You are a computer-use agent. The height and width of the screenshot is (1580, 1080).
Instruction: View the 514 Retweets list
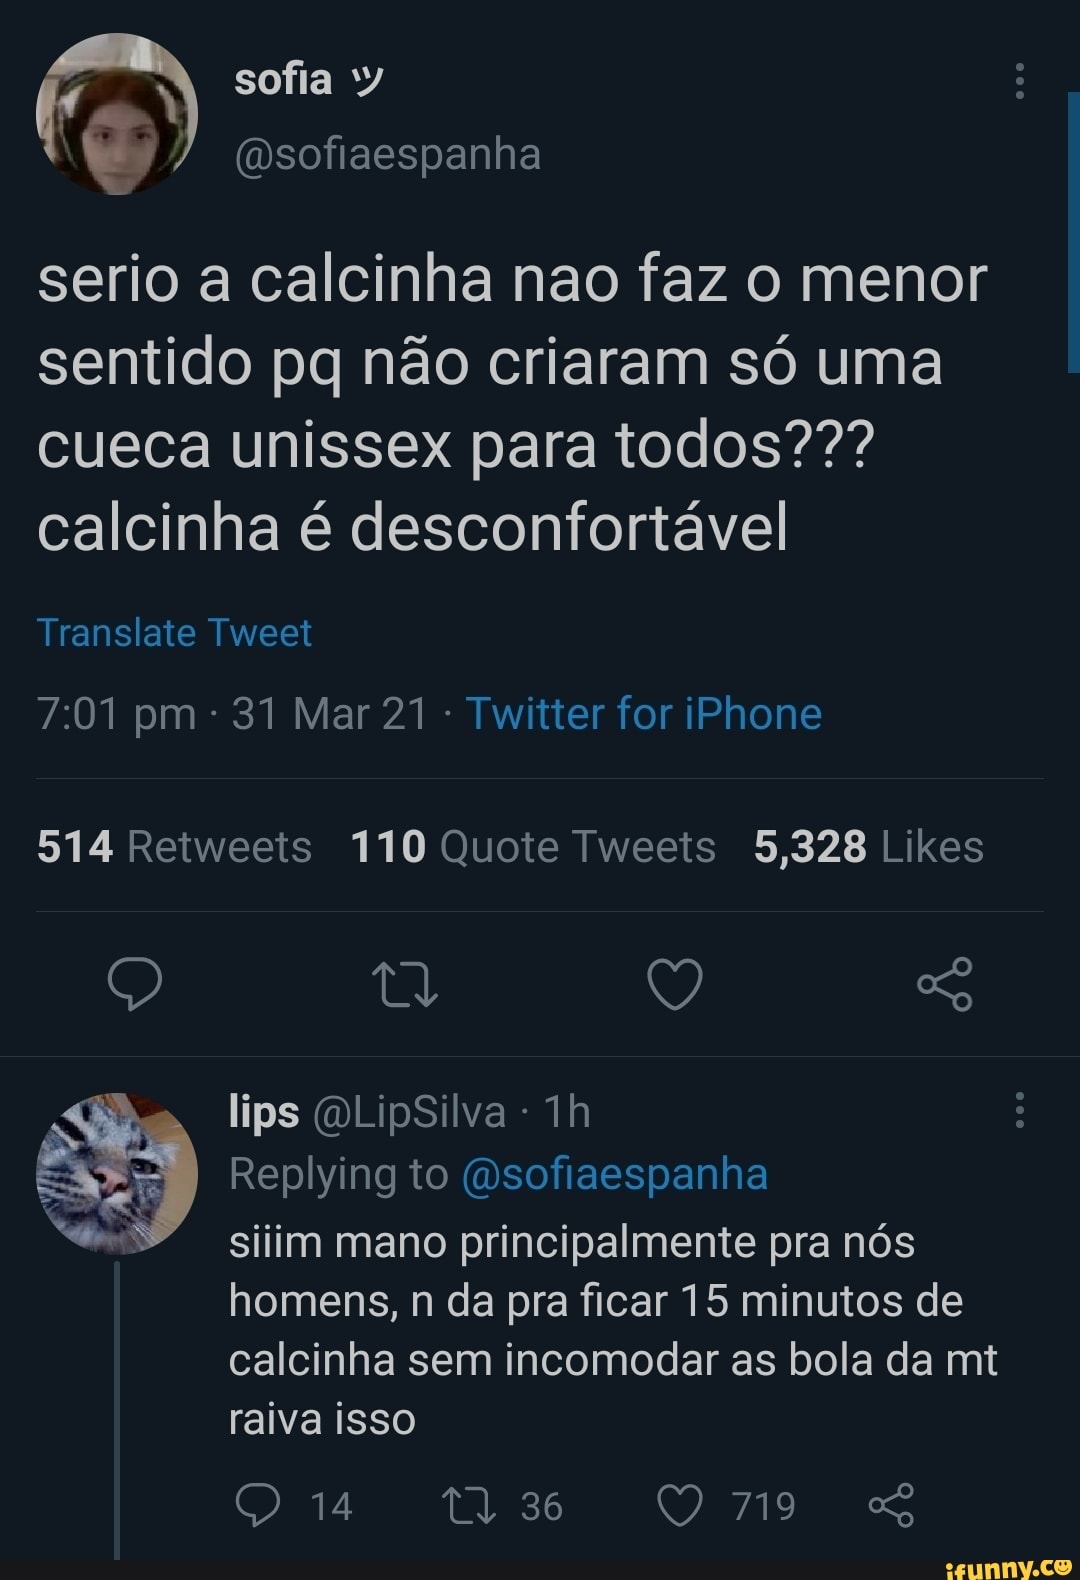174,847
